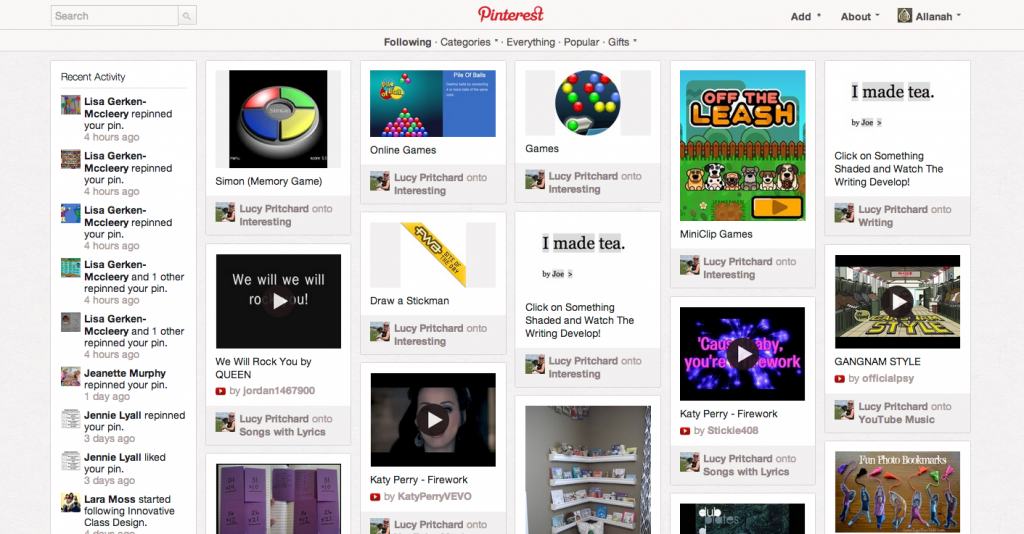This screenshot has width=1024, height=534.
Task: Click Lucy Pritchard avatar under Simon game
Action: click(x=225, y=212)
